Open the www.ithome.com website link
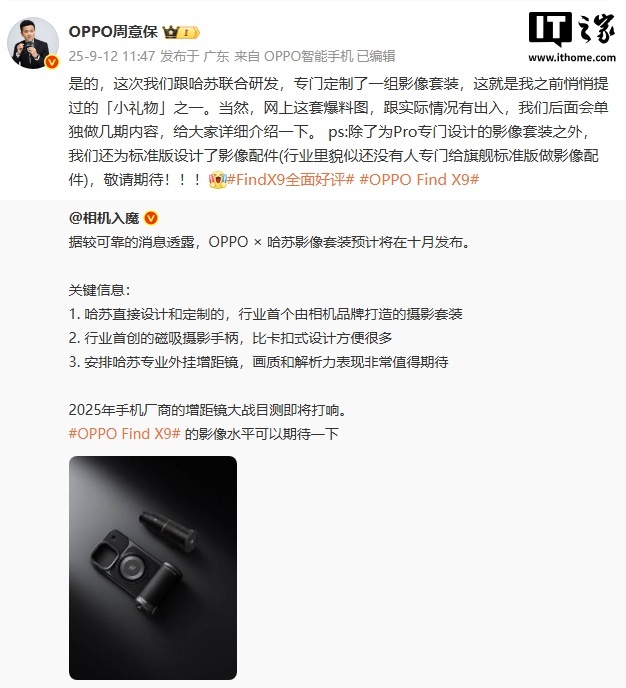 (572, 57)
